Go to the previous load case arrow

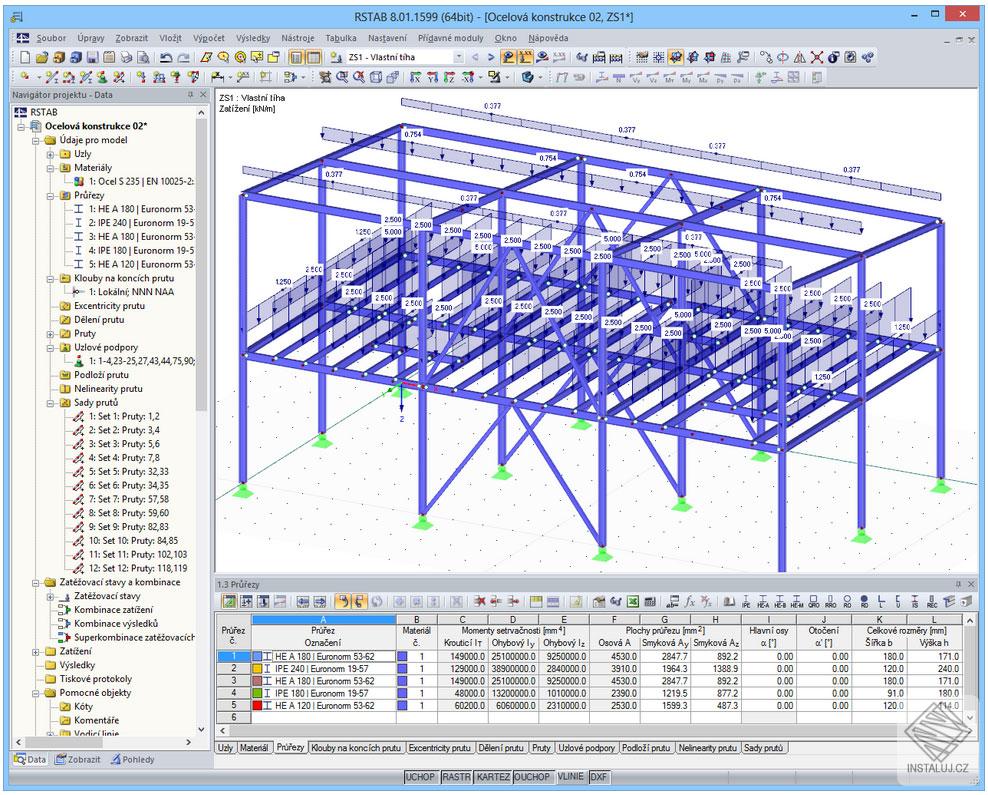click(474, 57)
